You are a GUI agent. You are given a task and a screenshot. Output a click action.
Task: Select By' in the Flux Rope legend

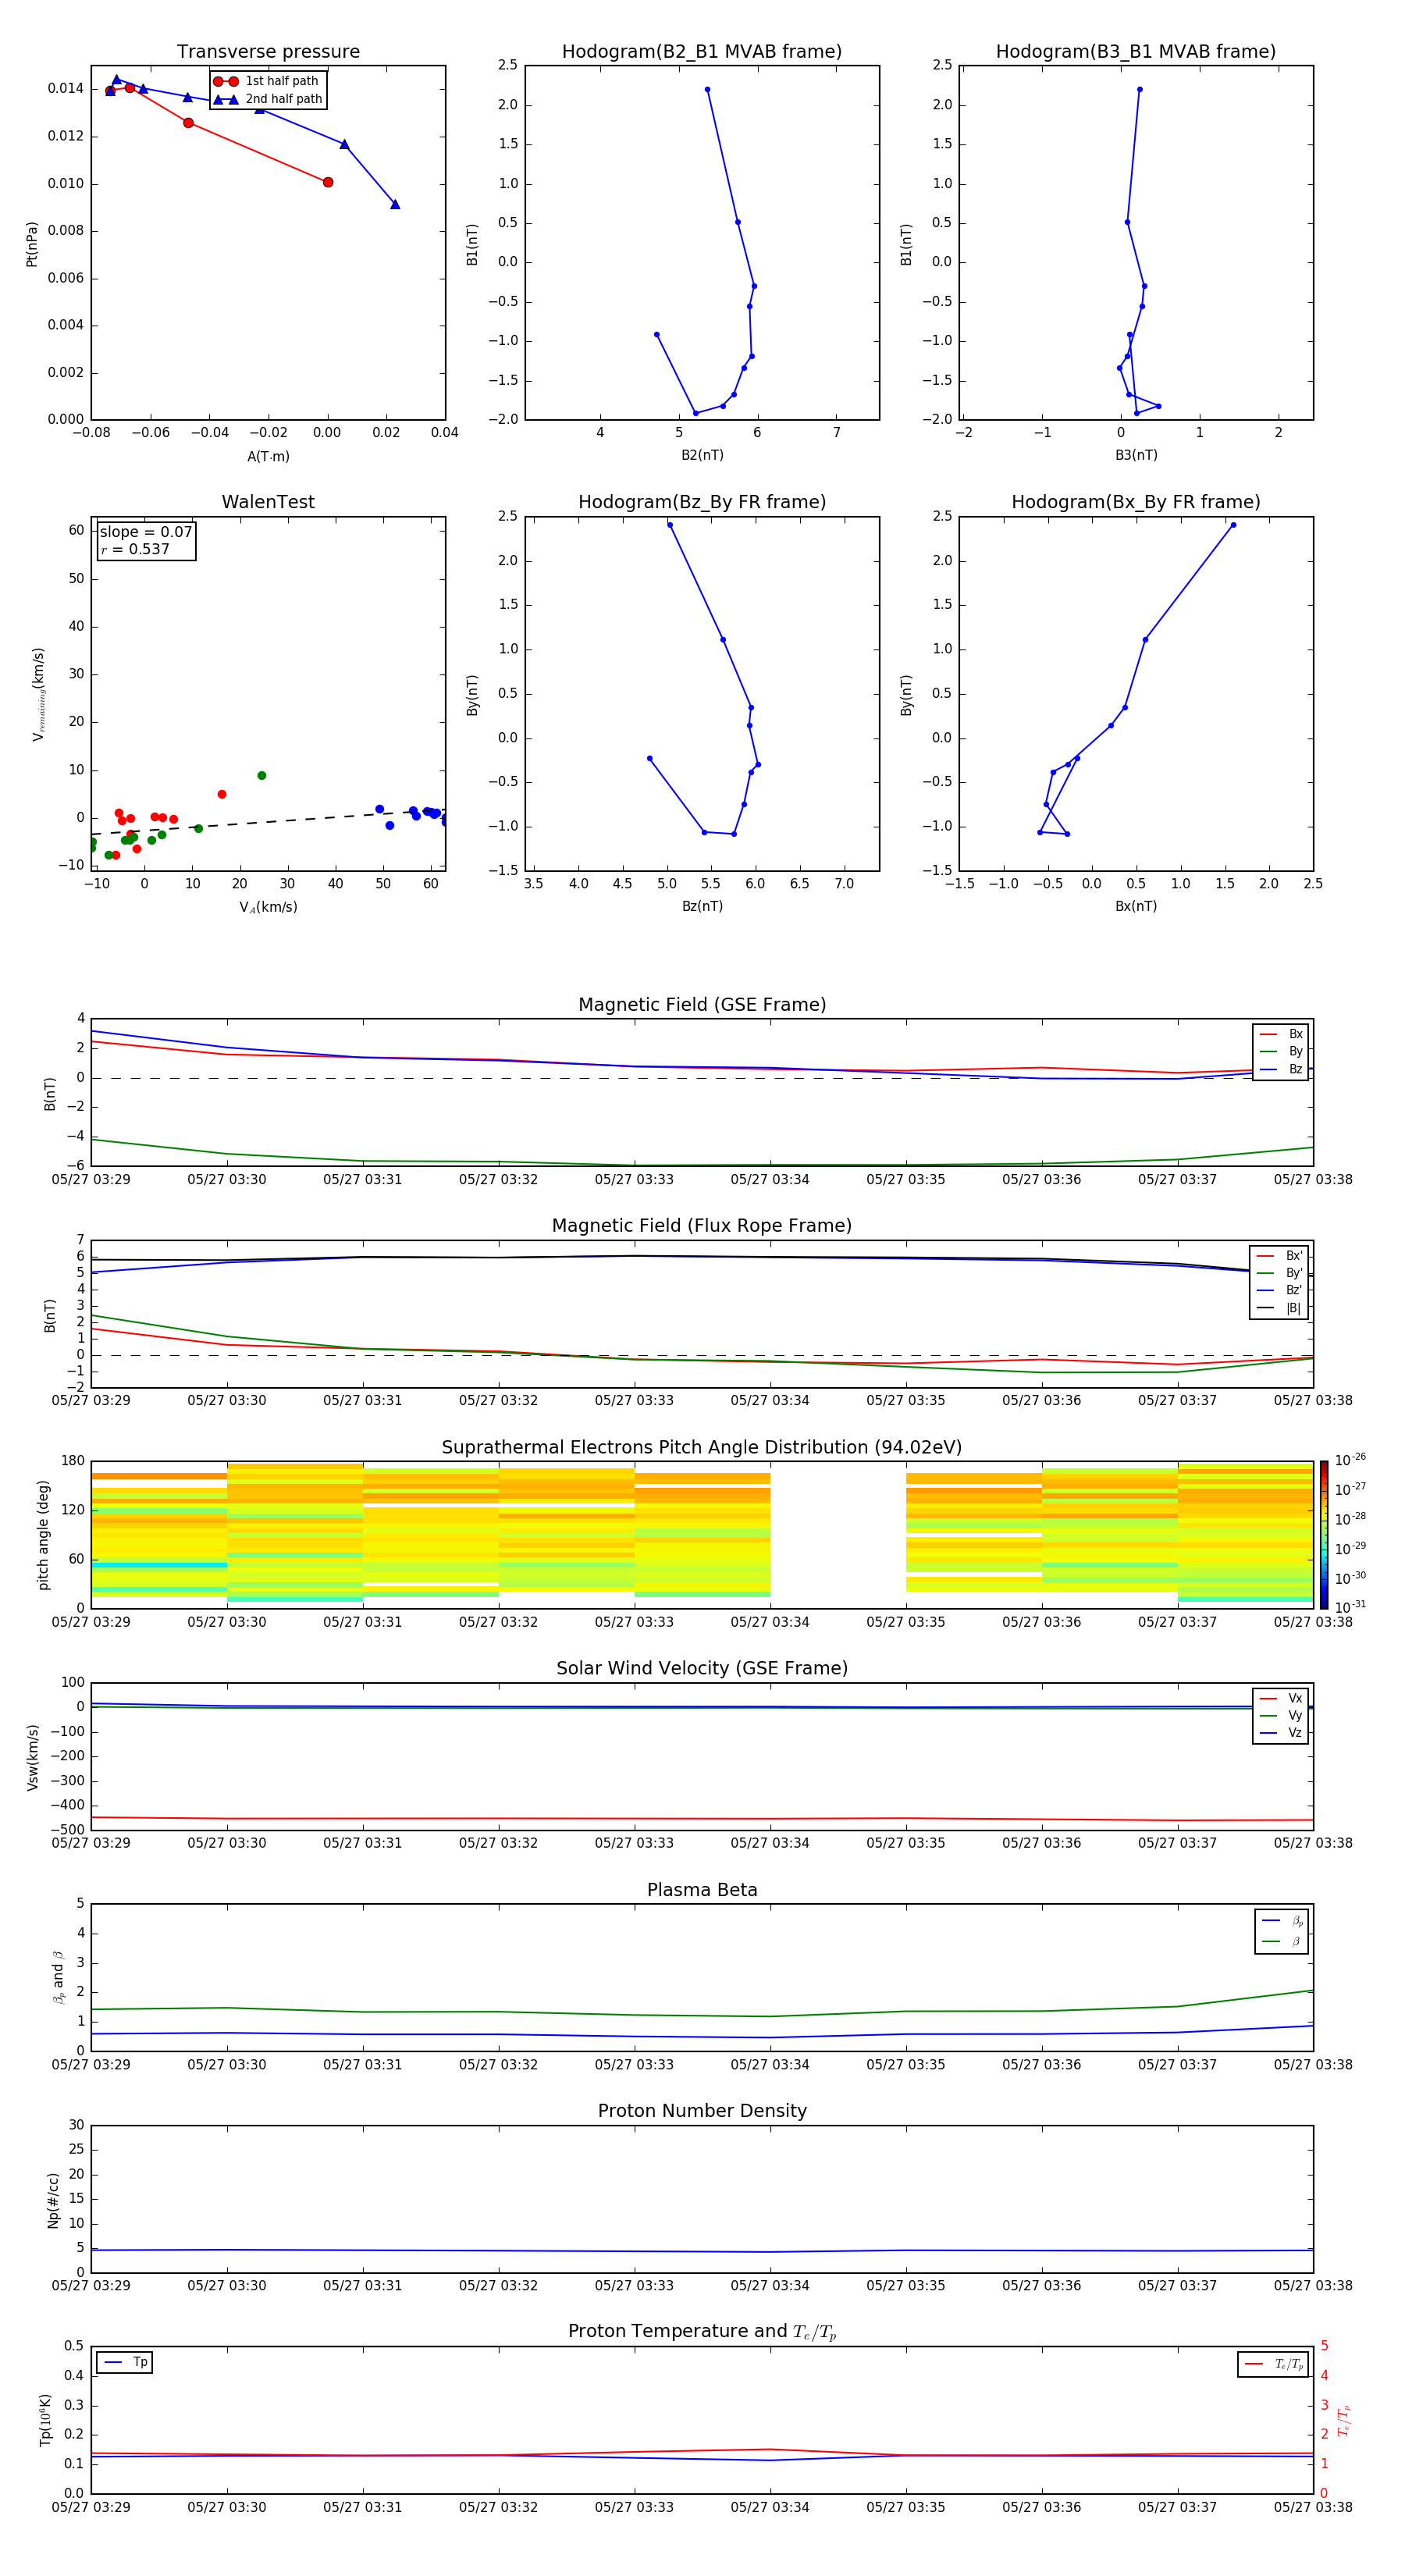pos(1279,1273)
